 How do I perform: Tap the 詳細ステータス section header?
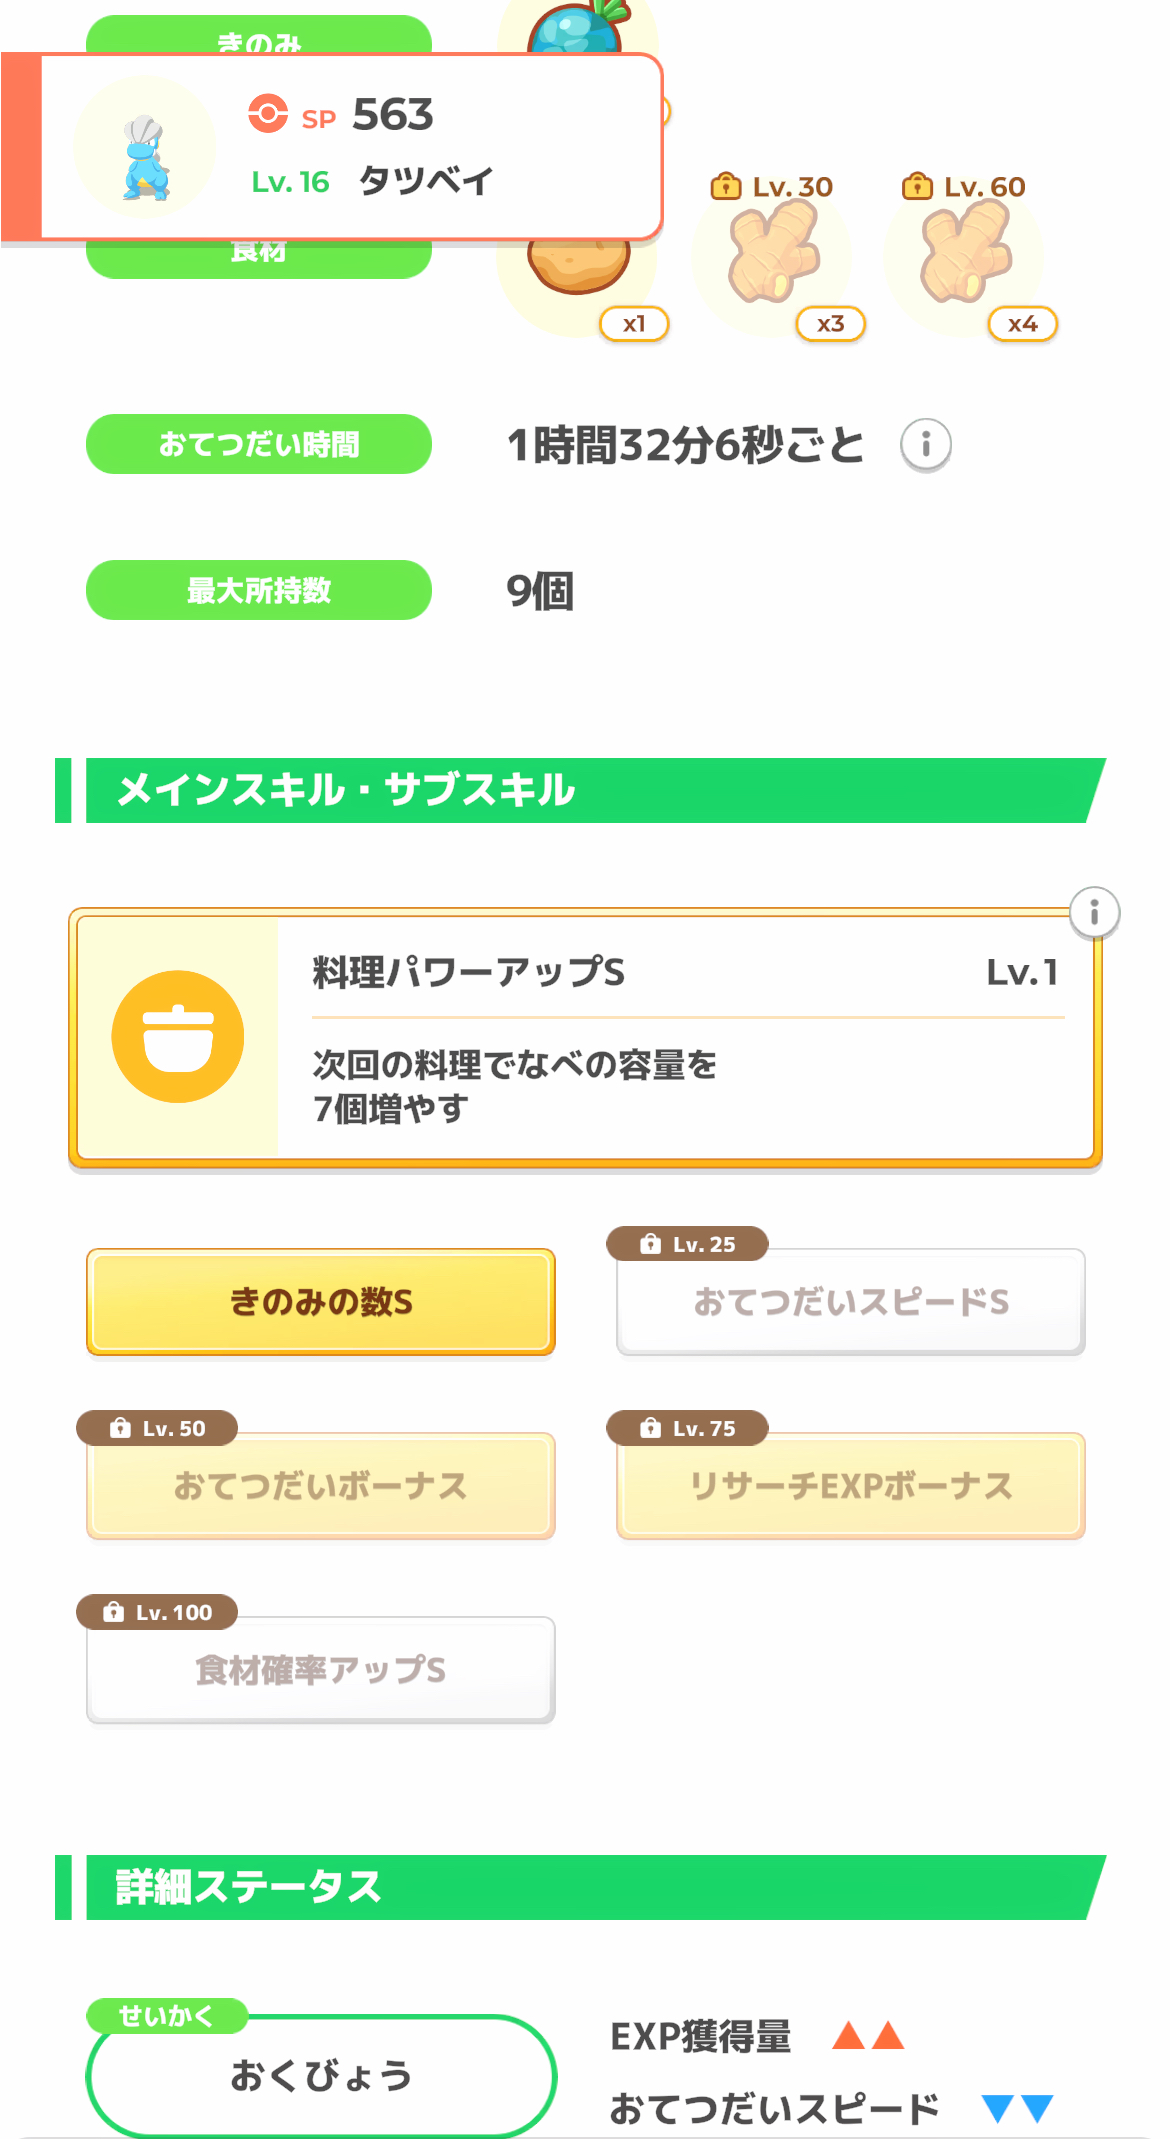pyautogui.click(x=580, y=1887)
